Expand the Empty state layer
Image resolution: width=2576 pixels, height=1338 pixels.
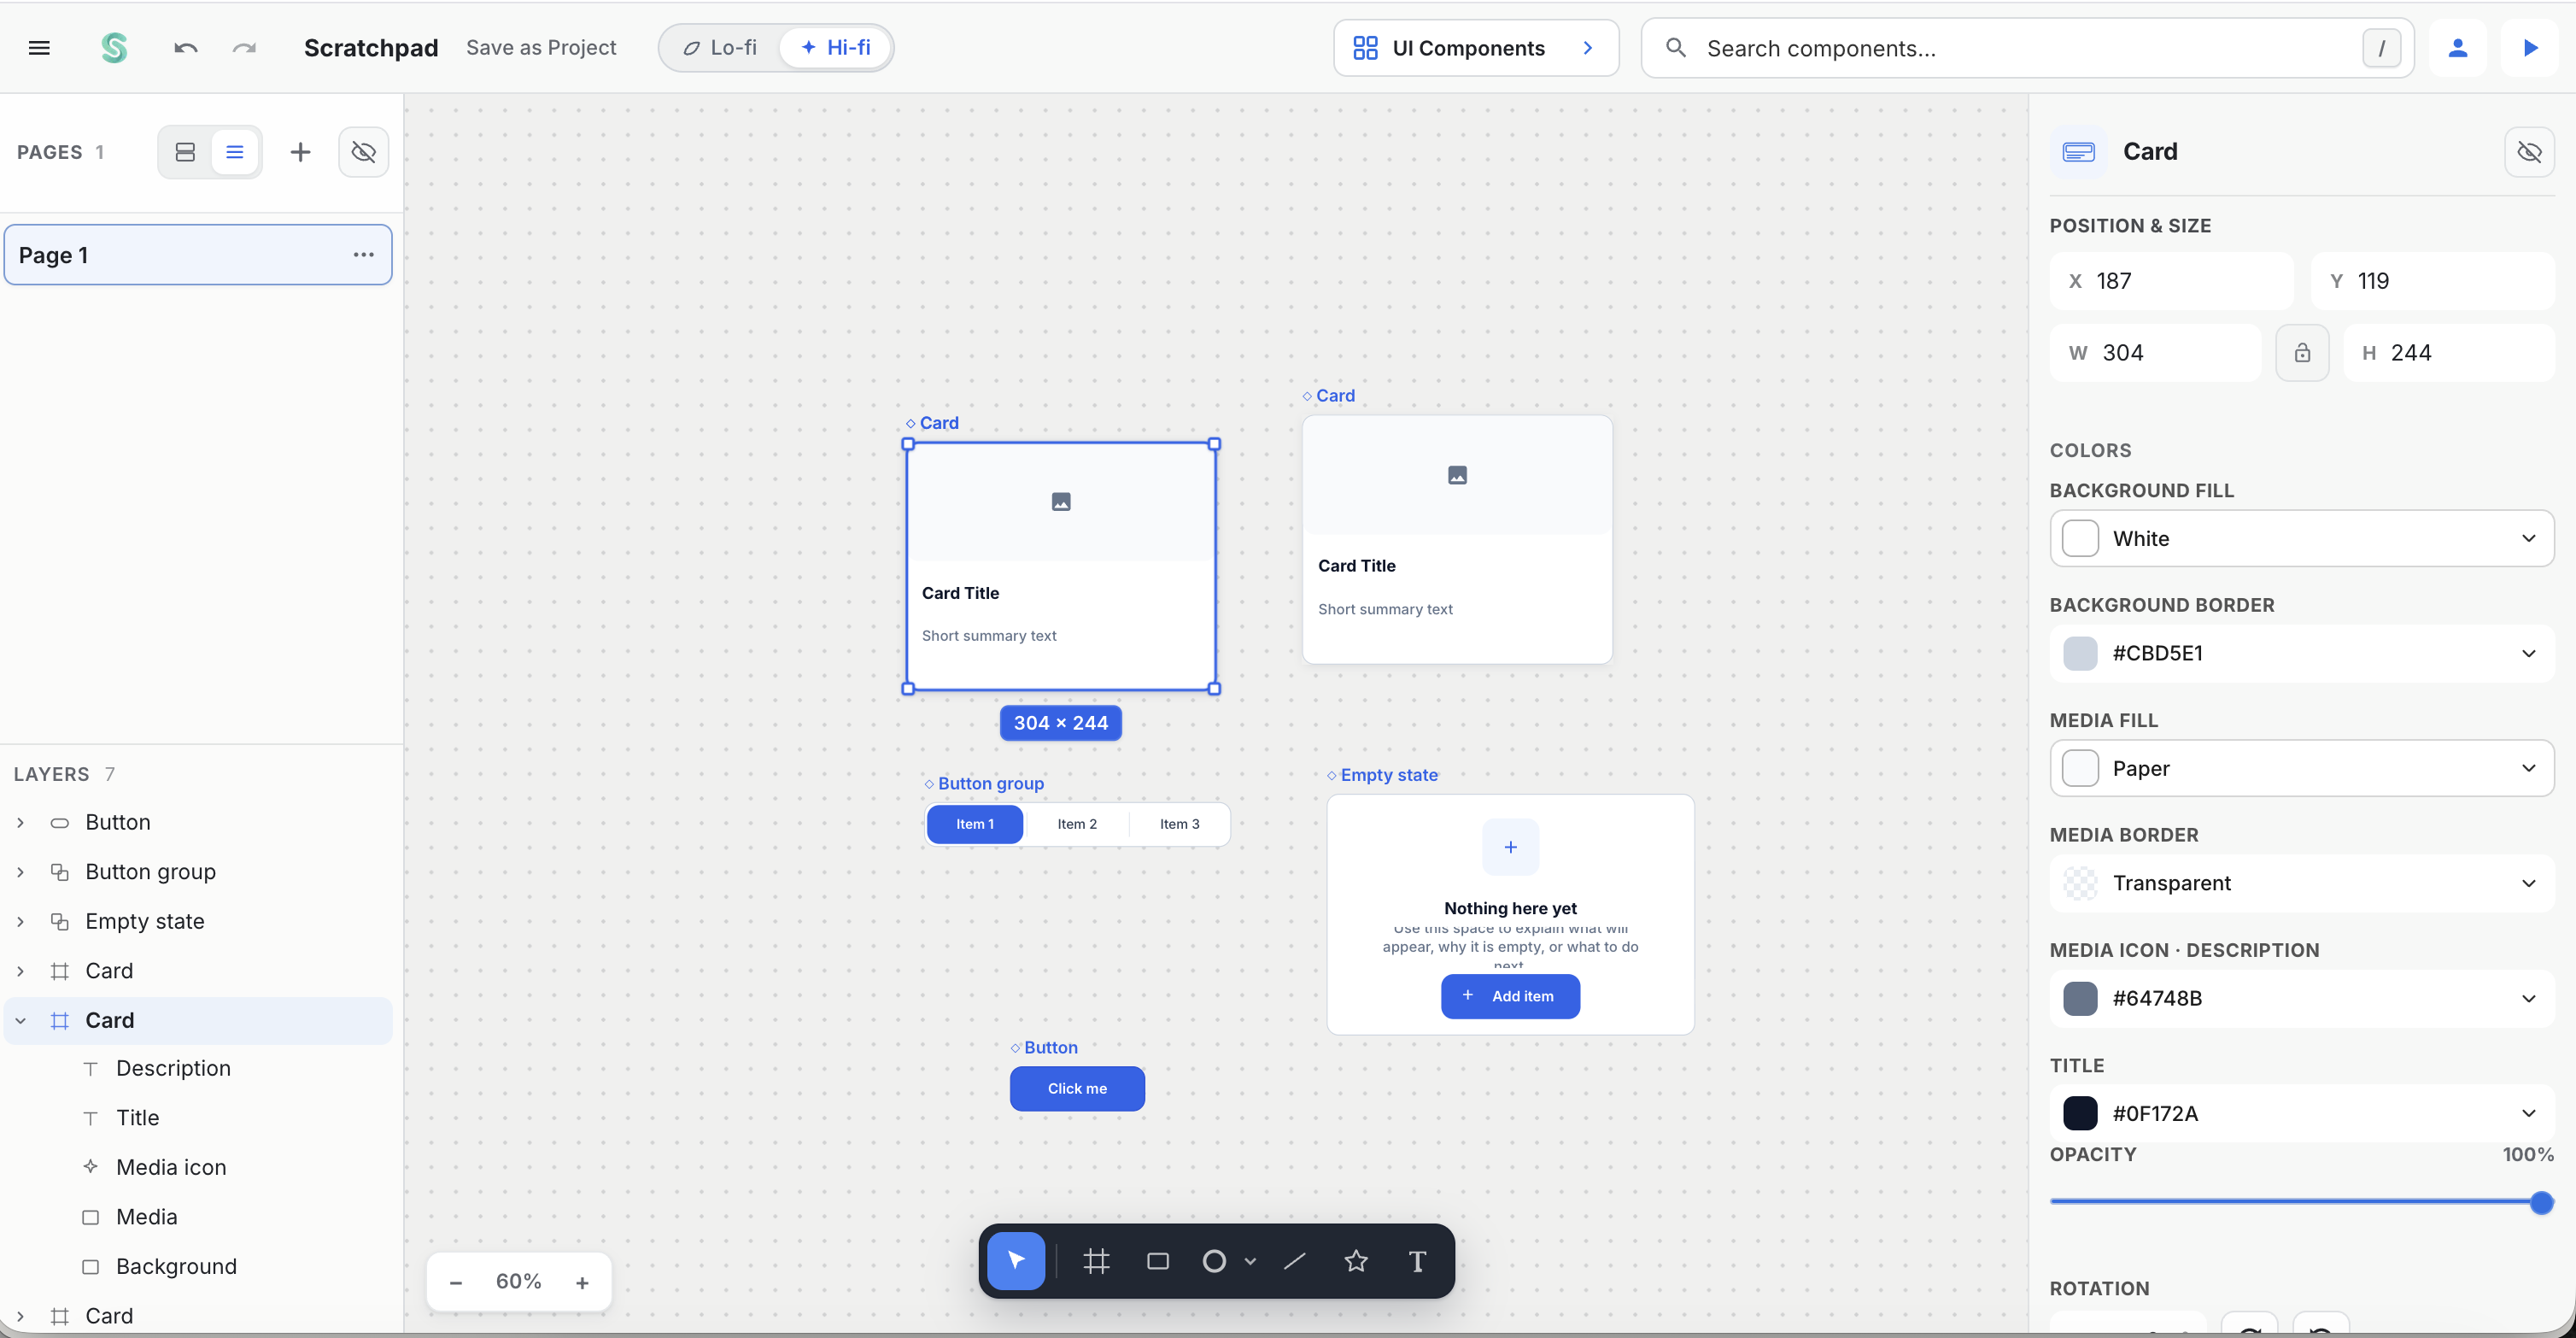(20, 922)
